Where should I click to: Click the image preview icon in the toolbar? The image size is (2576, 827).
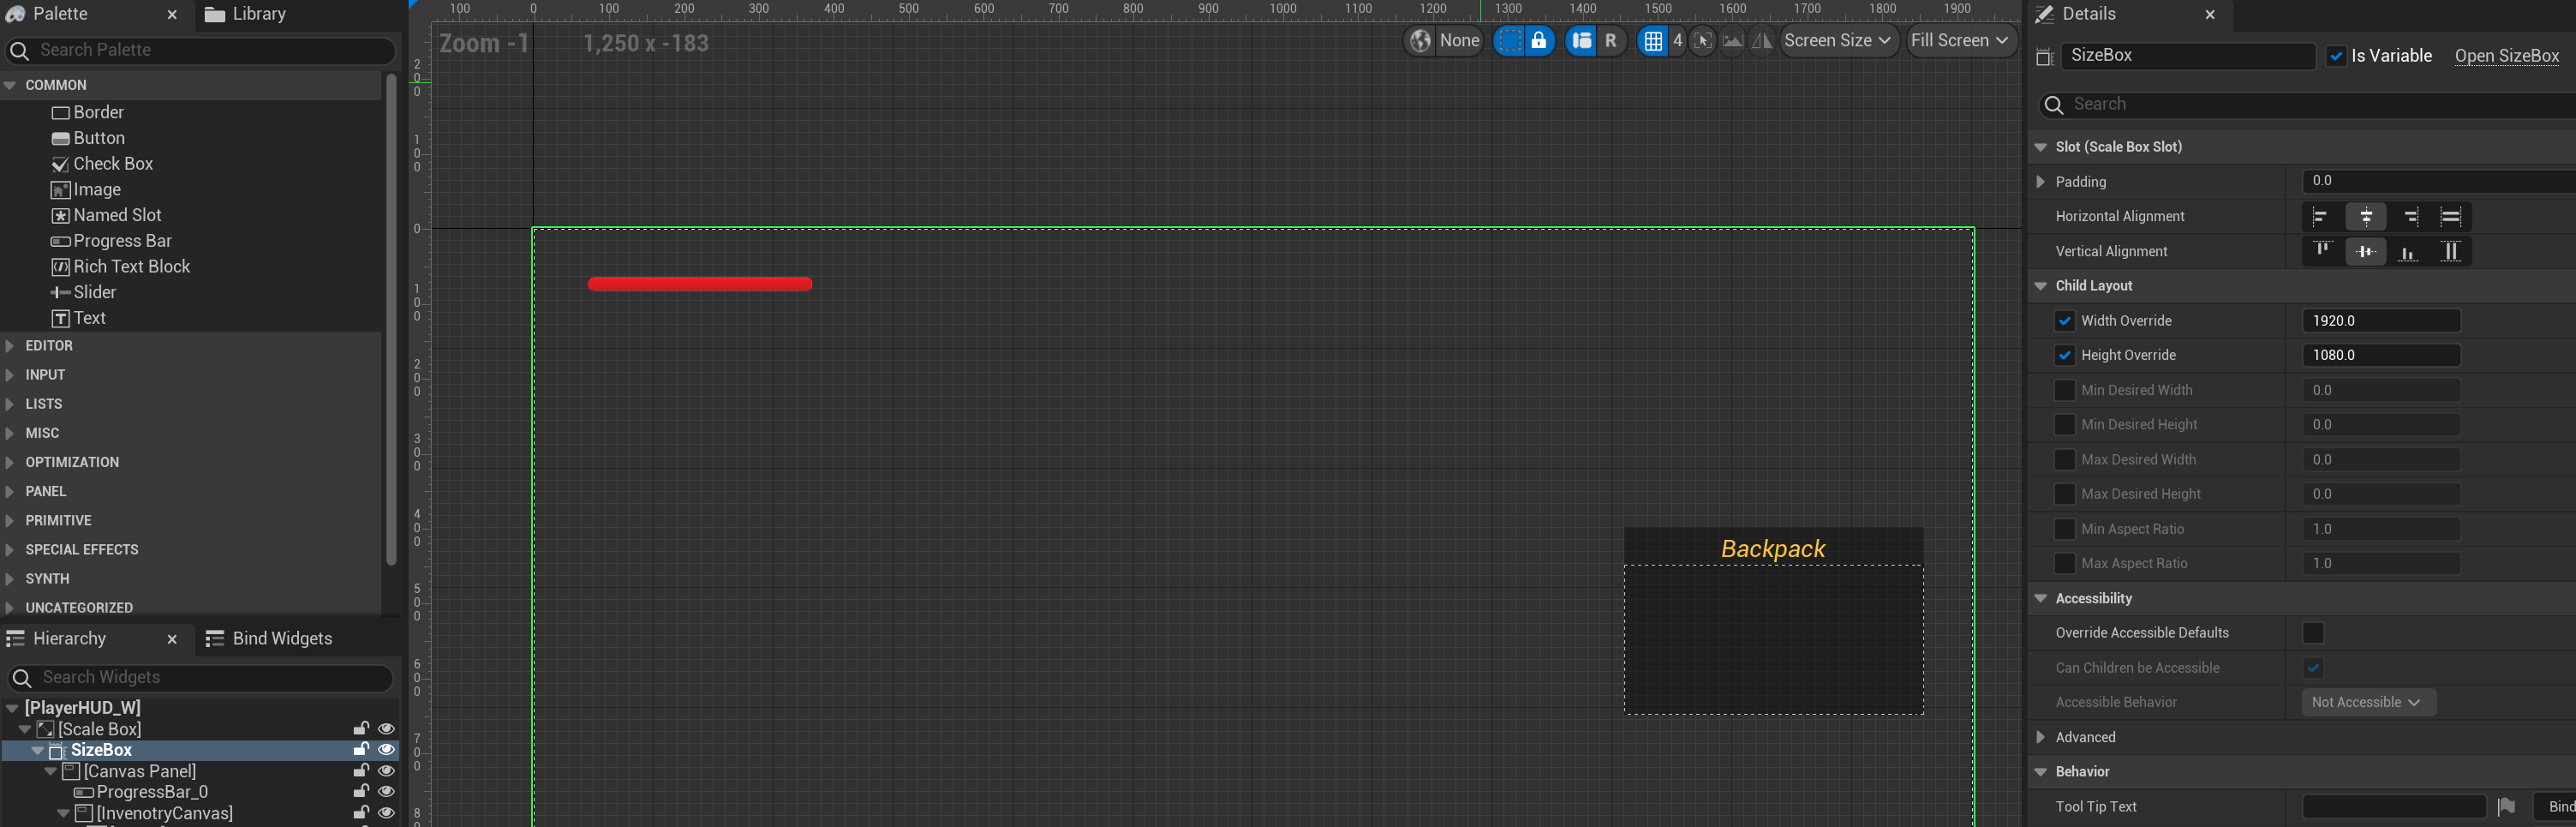click(1733, 41)
